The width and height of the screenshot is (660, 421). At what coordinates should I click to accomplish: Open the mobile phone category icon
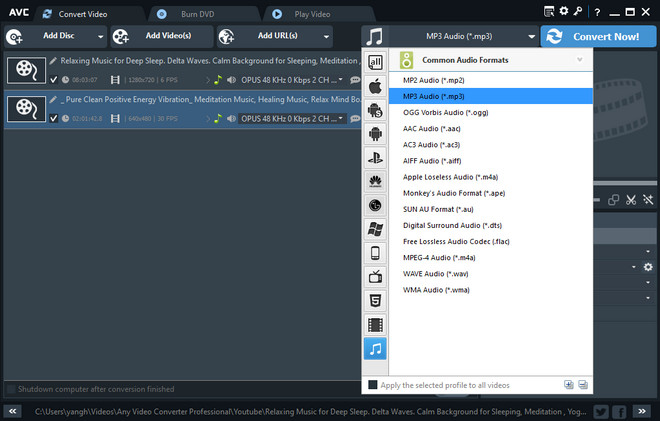(x=375, y=253)
